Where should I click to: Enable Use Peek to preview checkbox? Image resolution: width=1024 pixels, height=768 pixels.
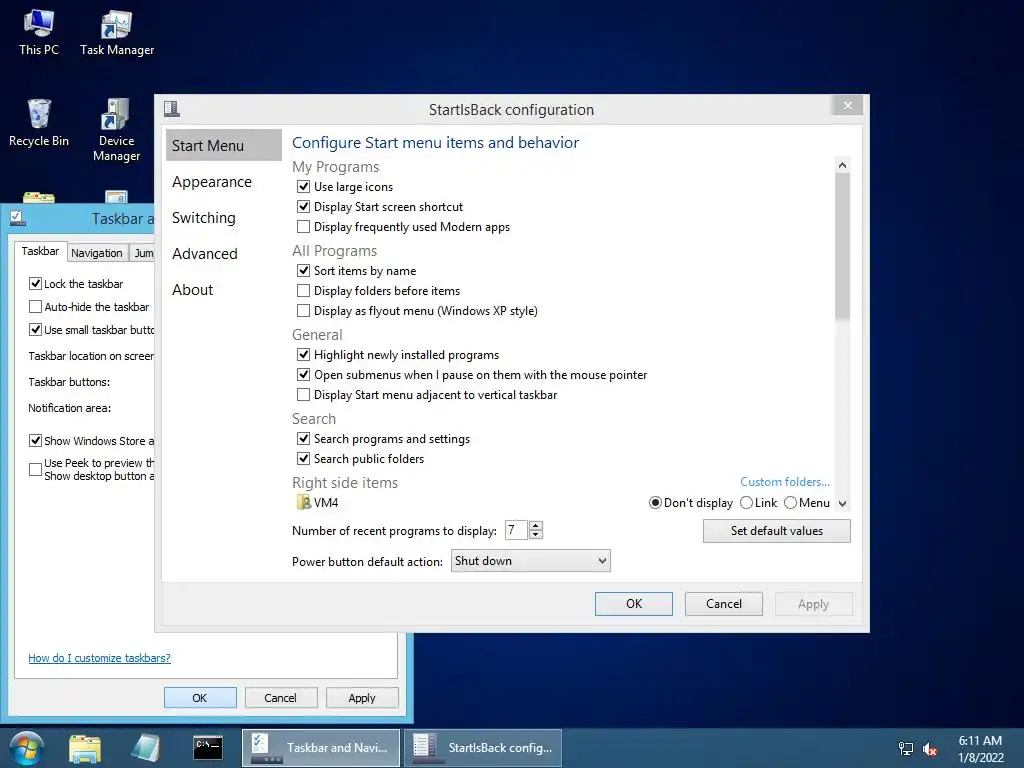(35, 470)
